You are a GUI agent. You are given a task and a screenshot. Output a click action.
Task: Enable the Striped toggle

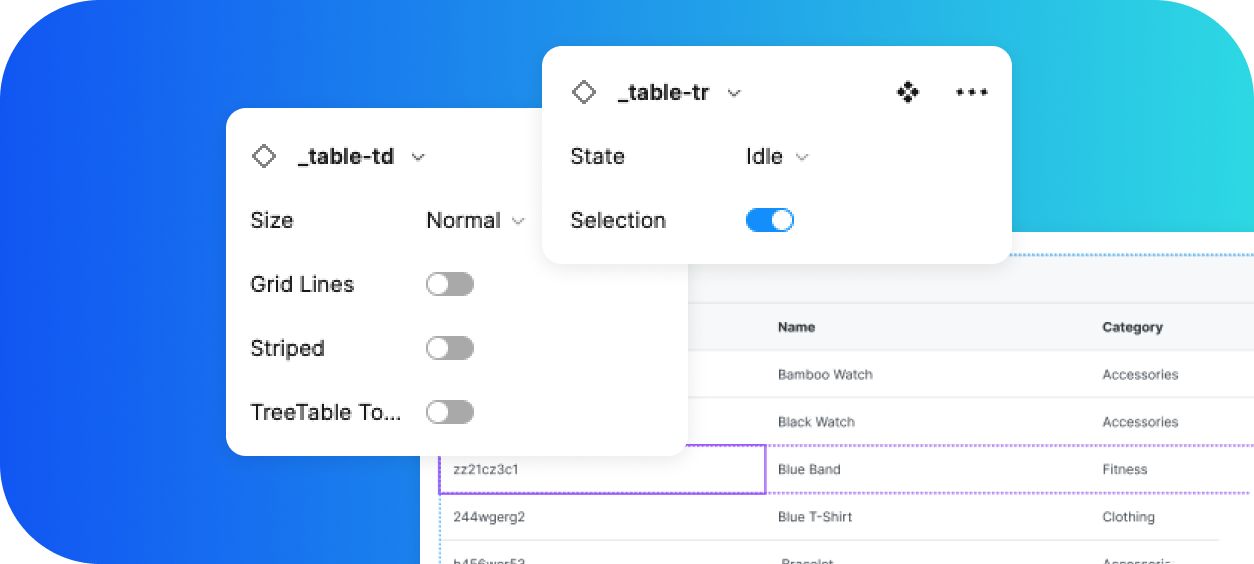click(x=450, y=348)
